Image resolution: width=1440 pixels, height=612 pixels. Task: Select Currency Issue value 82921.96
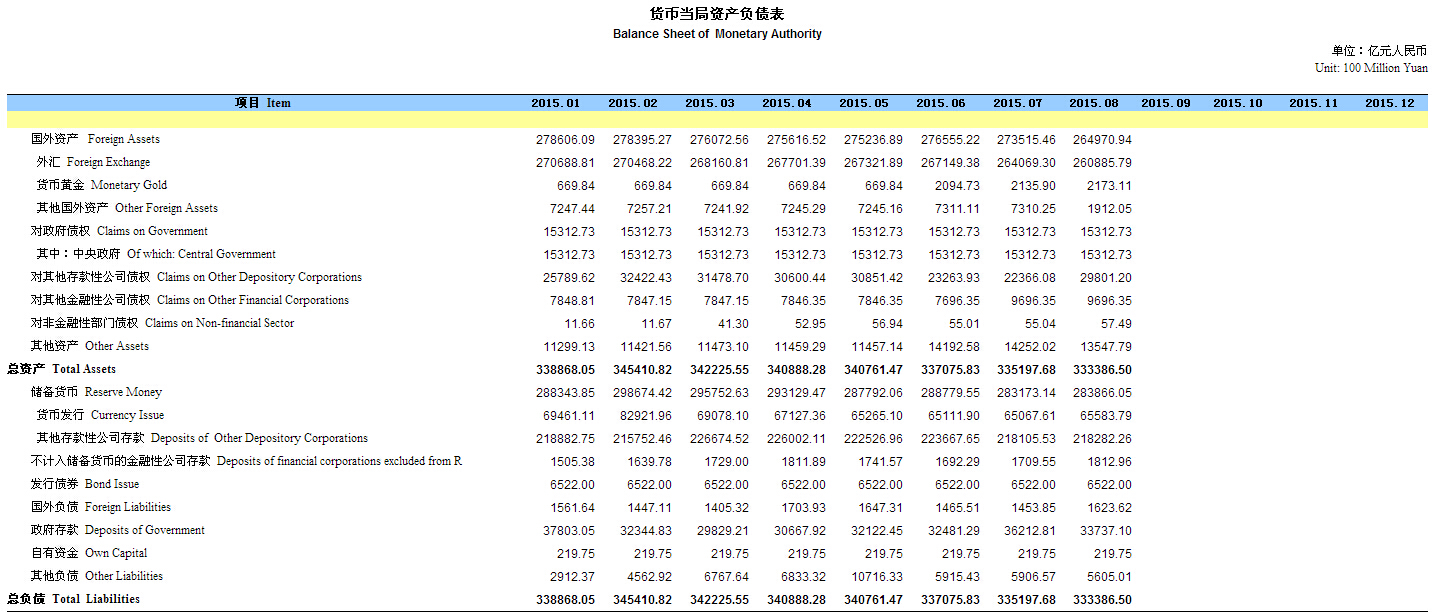[x=645, y=416]
